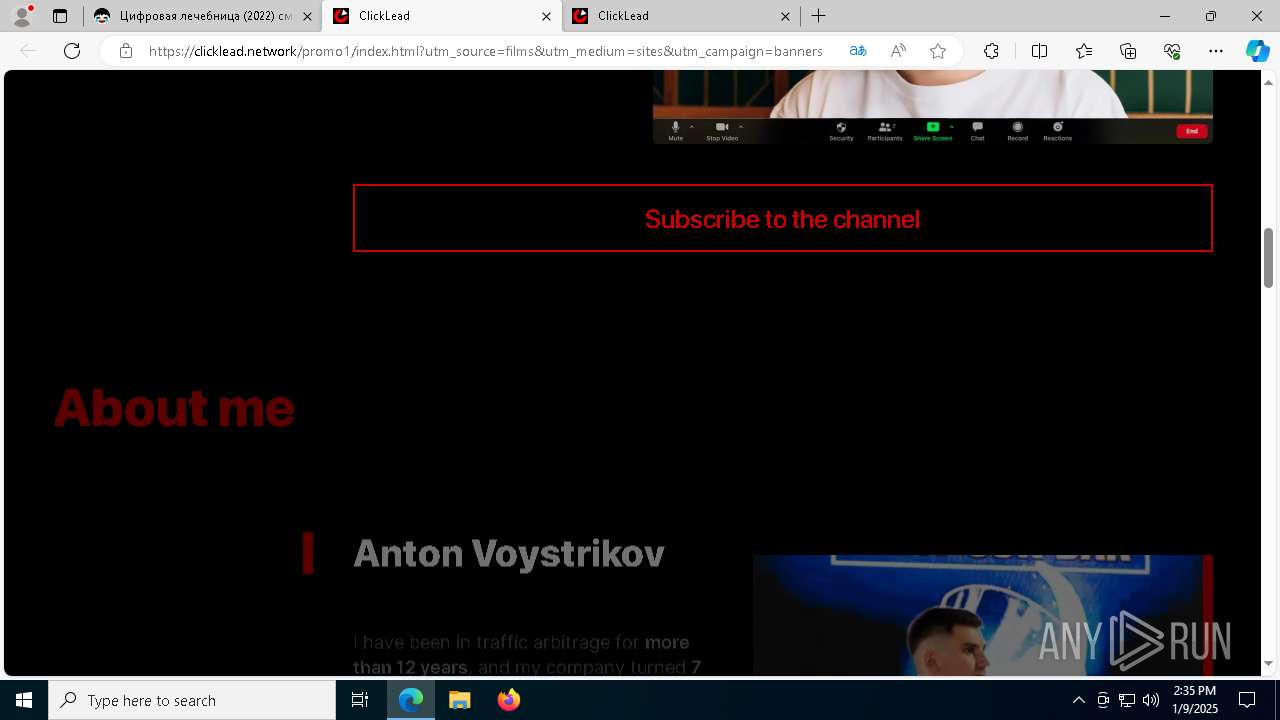Click the scrollbar down arrow
1280x720 pixels.
pos(1269,664)
